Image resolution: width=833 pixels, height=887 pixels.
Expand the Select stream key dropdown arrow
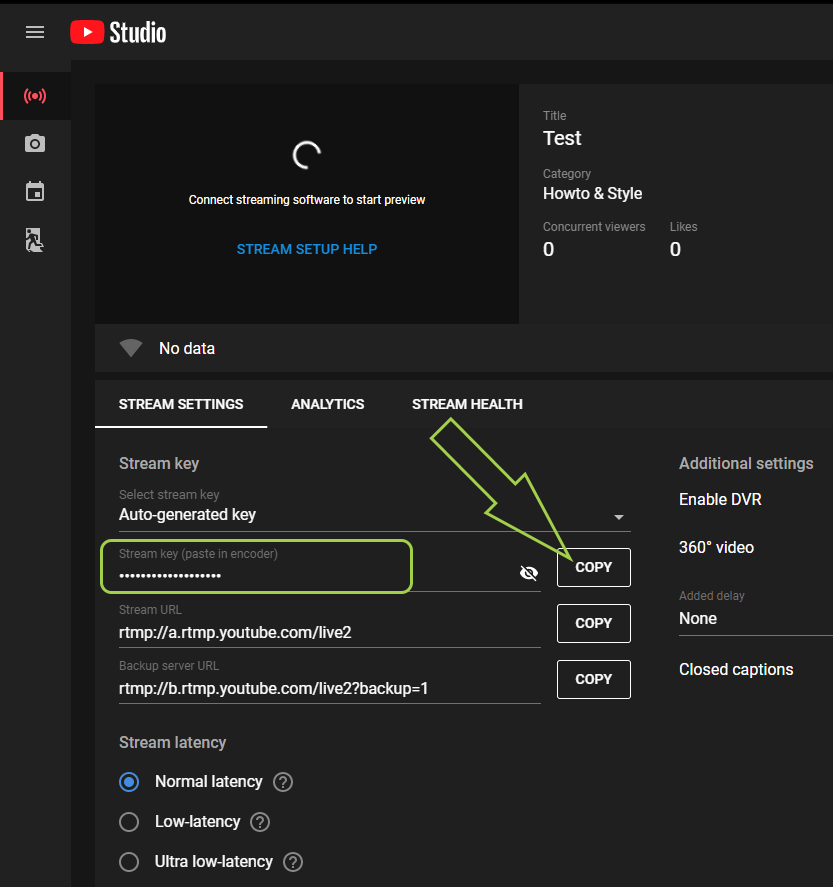point(619,517)
